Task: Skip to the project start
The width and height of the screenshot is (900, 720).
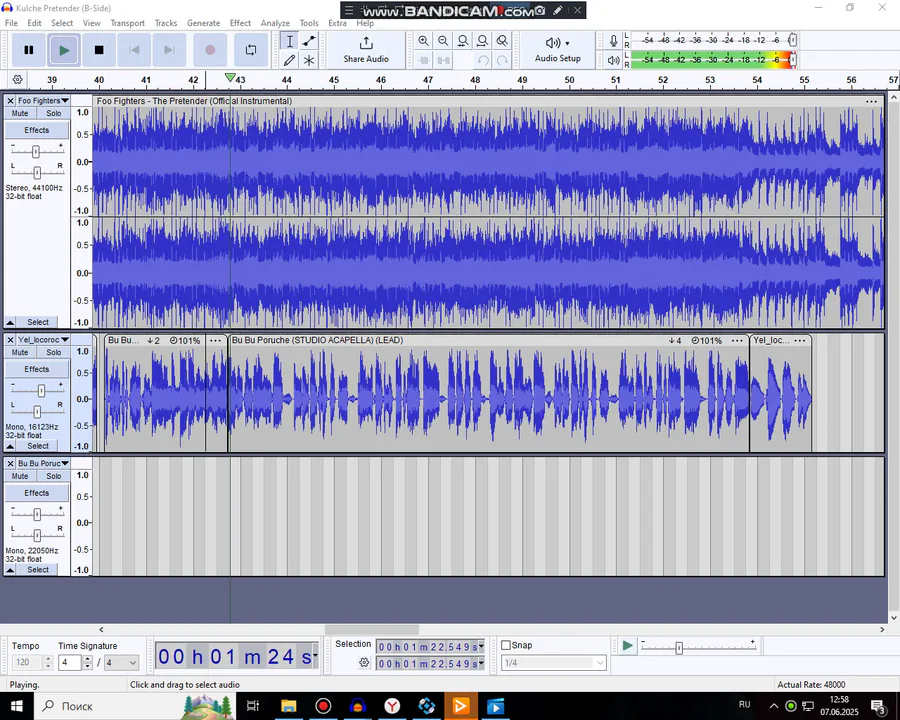Action: (134, 50)
